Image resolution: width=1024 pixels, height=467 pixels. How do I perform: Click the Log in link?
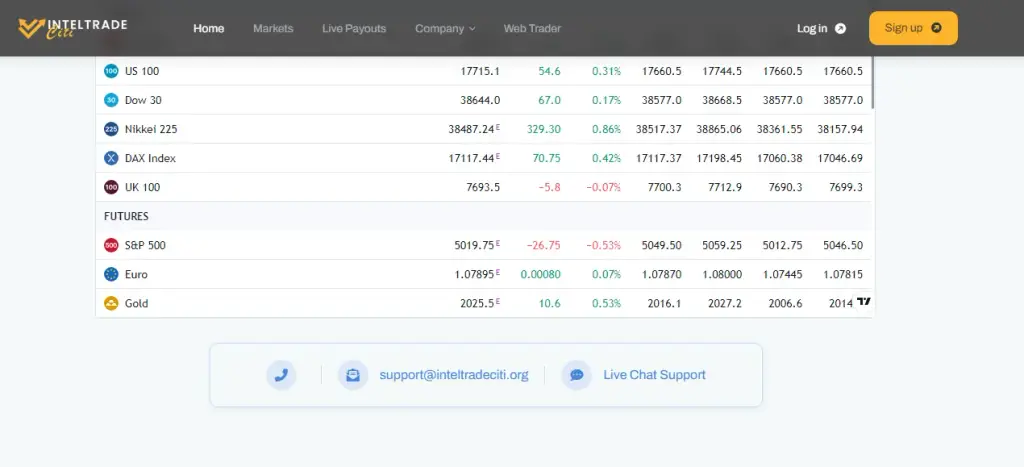click(812, 28)
